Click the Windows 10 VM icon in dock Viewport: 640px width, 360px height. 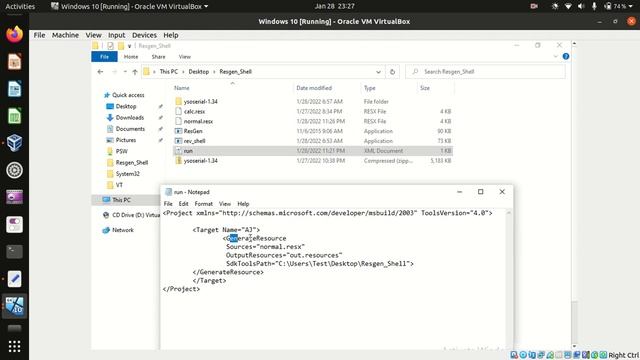coord(14,306)
